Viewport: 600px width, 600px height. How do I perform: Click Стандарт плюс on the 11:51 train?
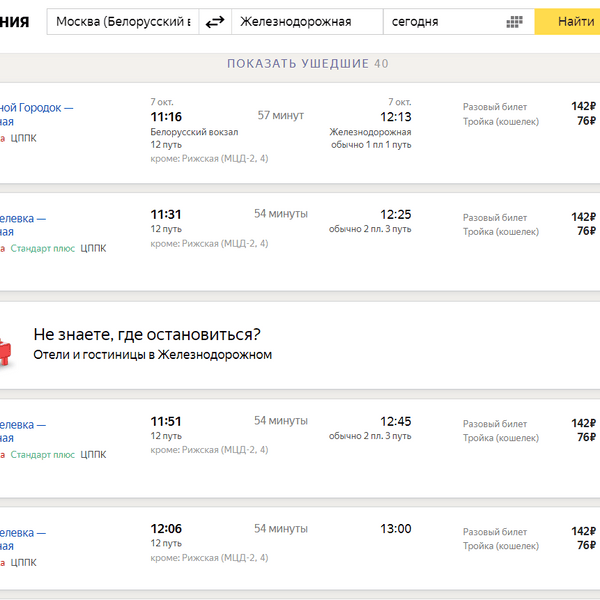42,454
